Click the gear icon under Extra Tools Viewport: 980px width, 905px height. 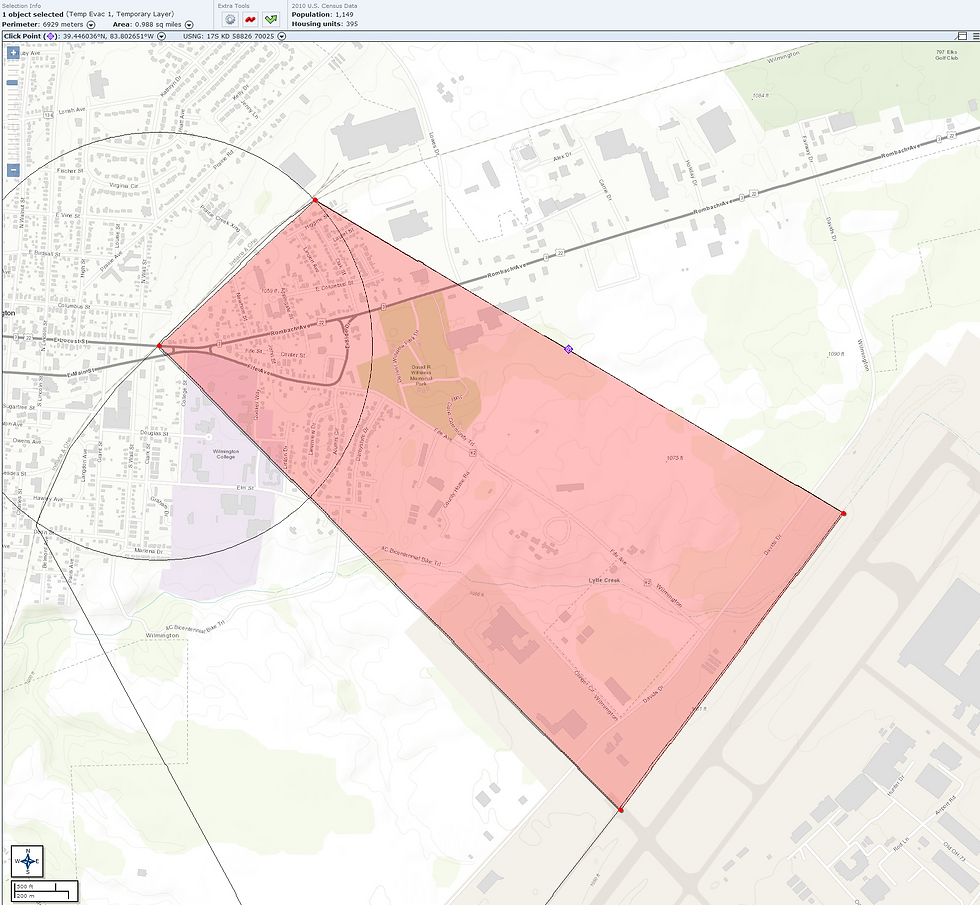point(231,19)
